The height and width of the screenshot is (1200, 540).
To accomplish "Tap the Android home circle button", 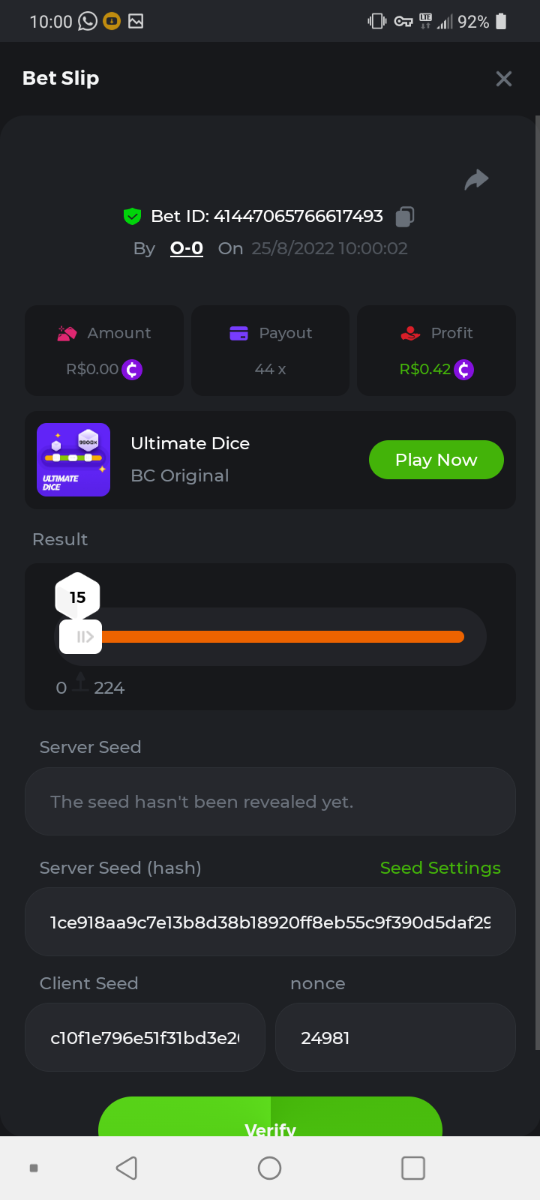I will [270, 1168].
